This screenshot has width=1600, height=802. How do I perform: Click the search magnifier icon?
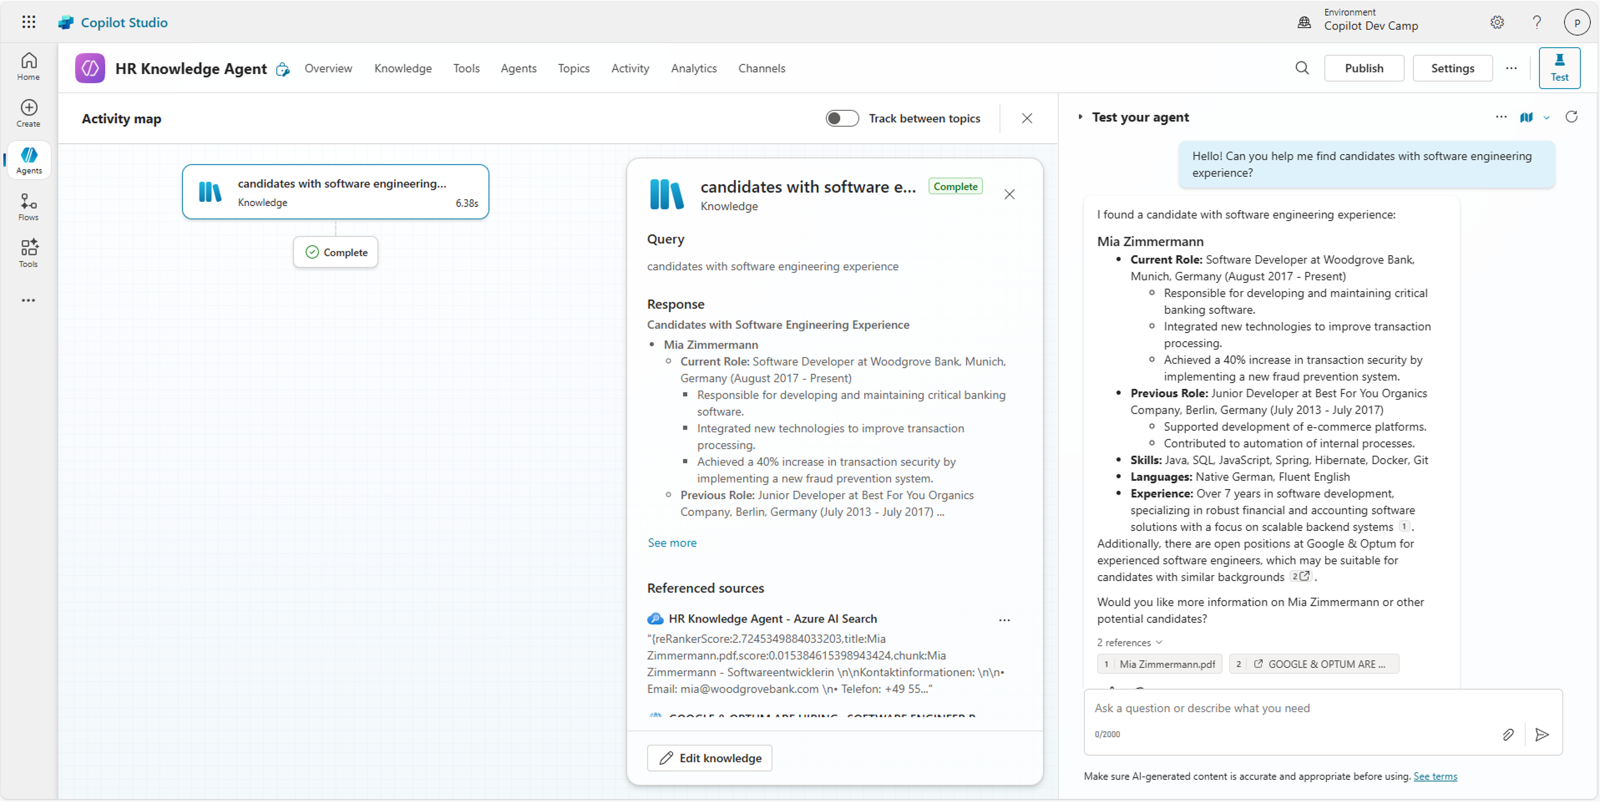[1302, 68]
